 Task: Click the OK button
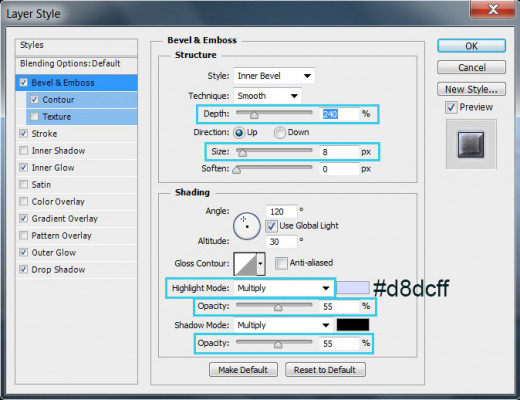(x=471, y=46)
